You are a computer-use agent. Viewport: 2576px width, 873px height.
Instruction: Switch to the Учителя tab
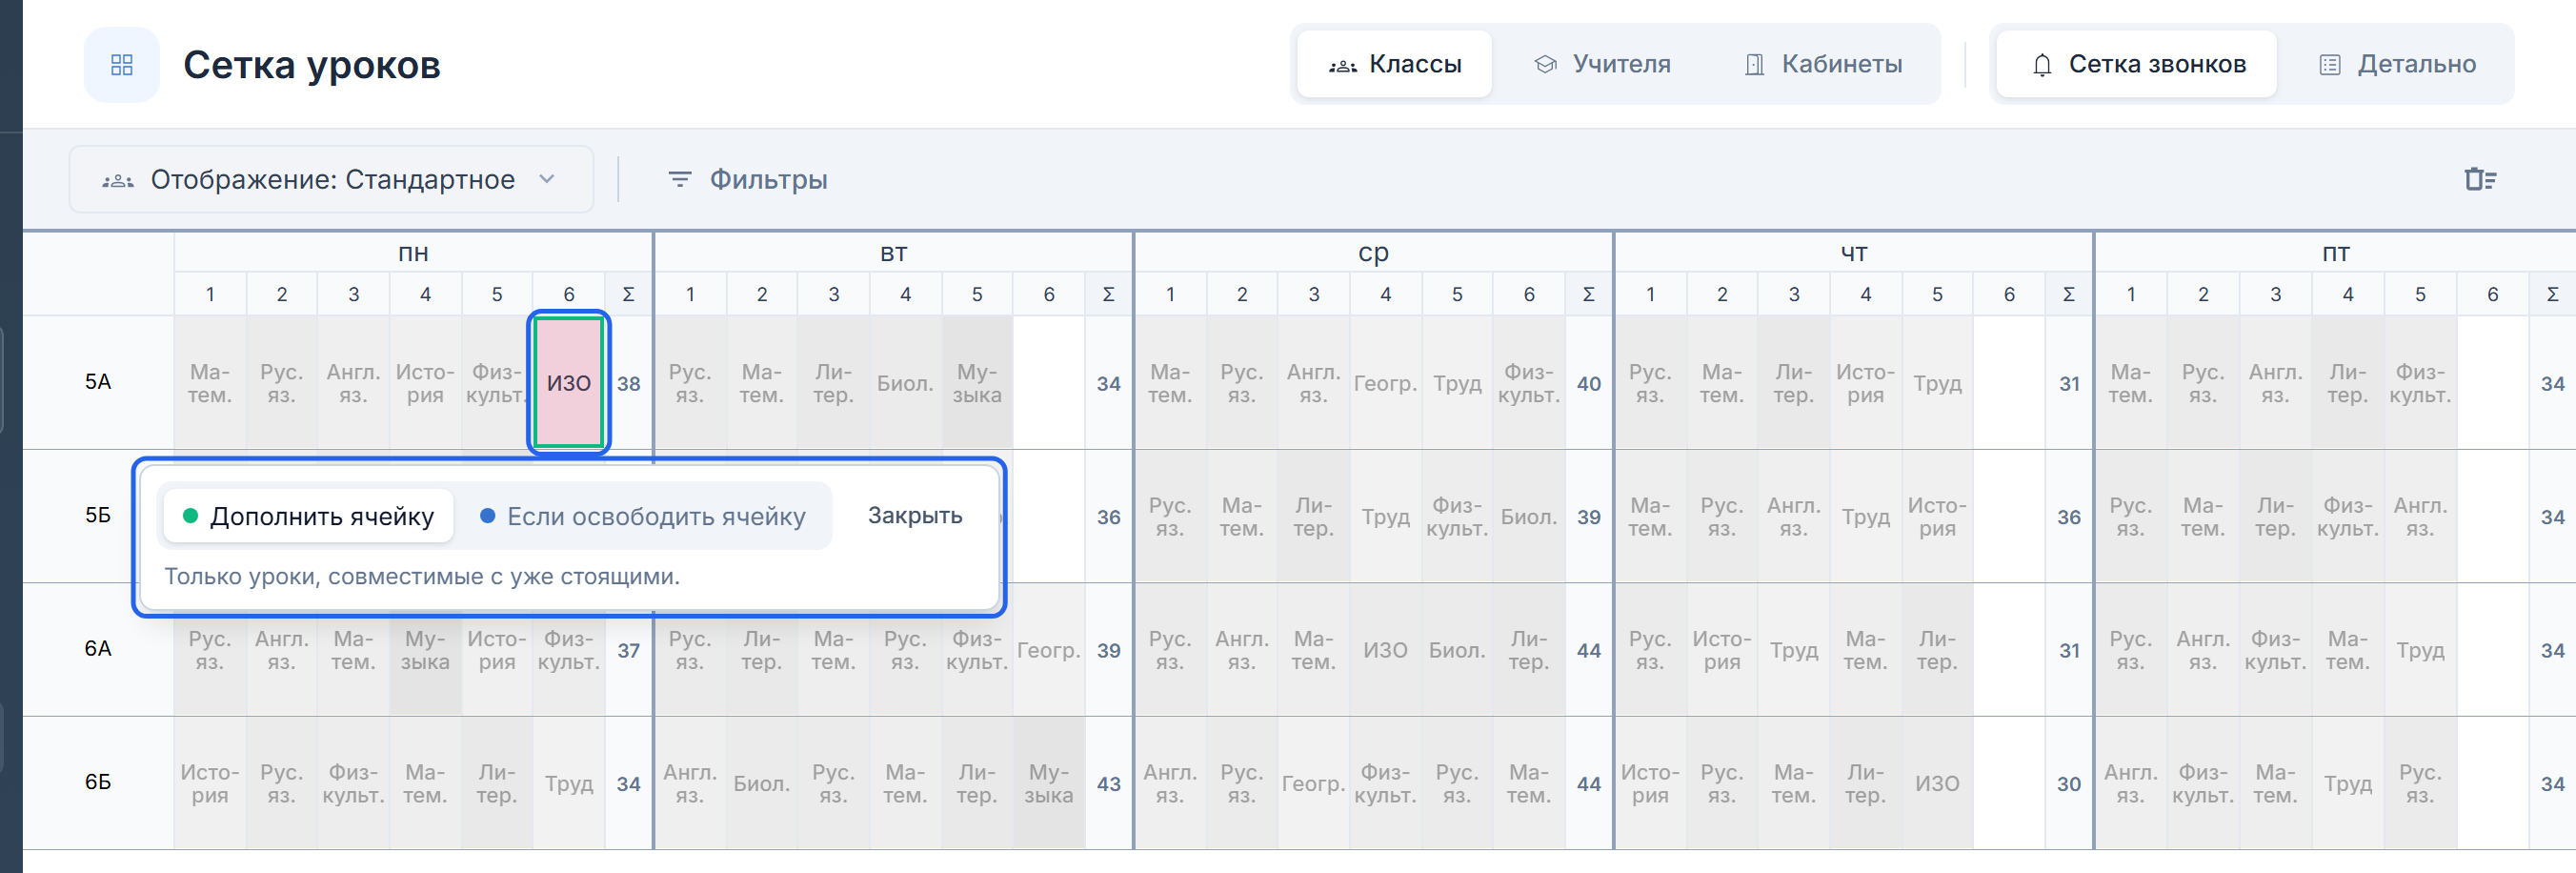click(1601, 65)
